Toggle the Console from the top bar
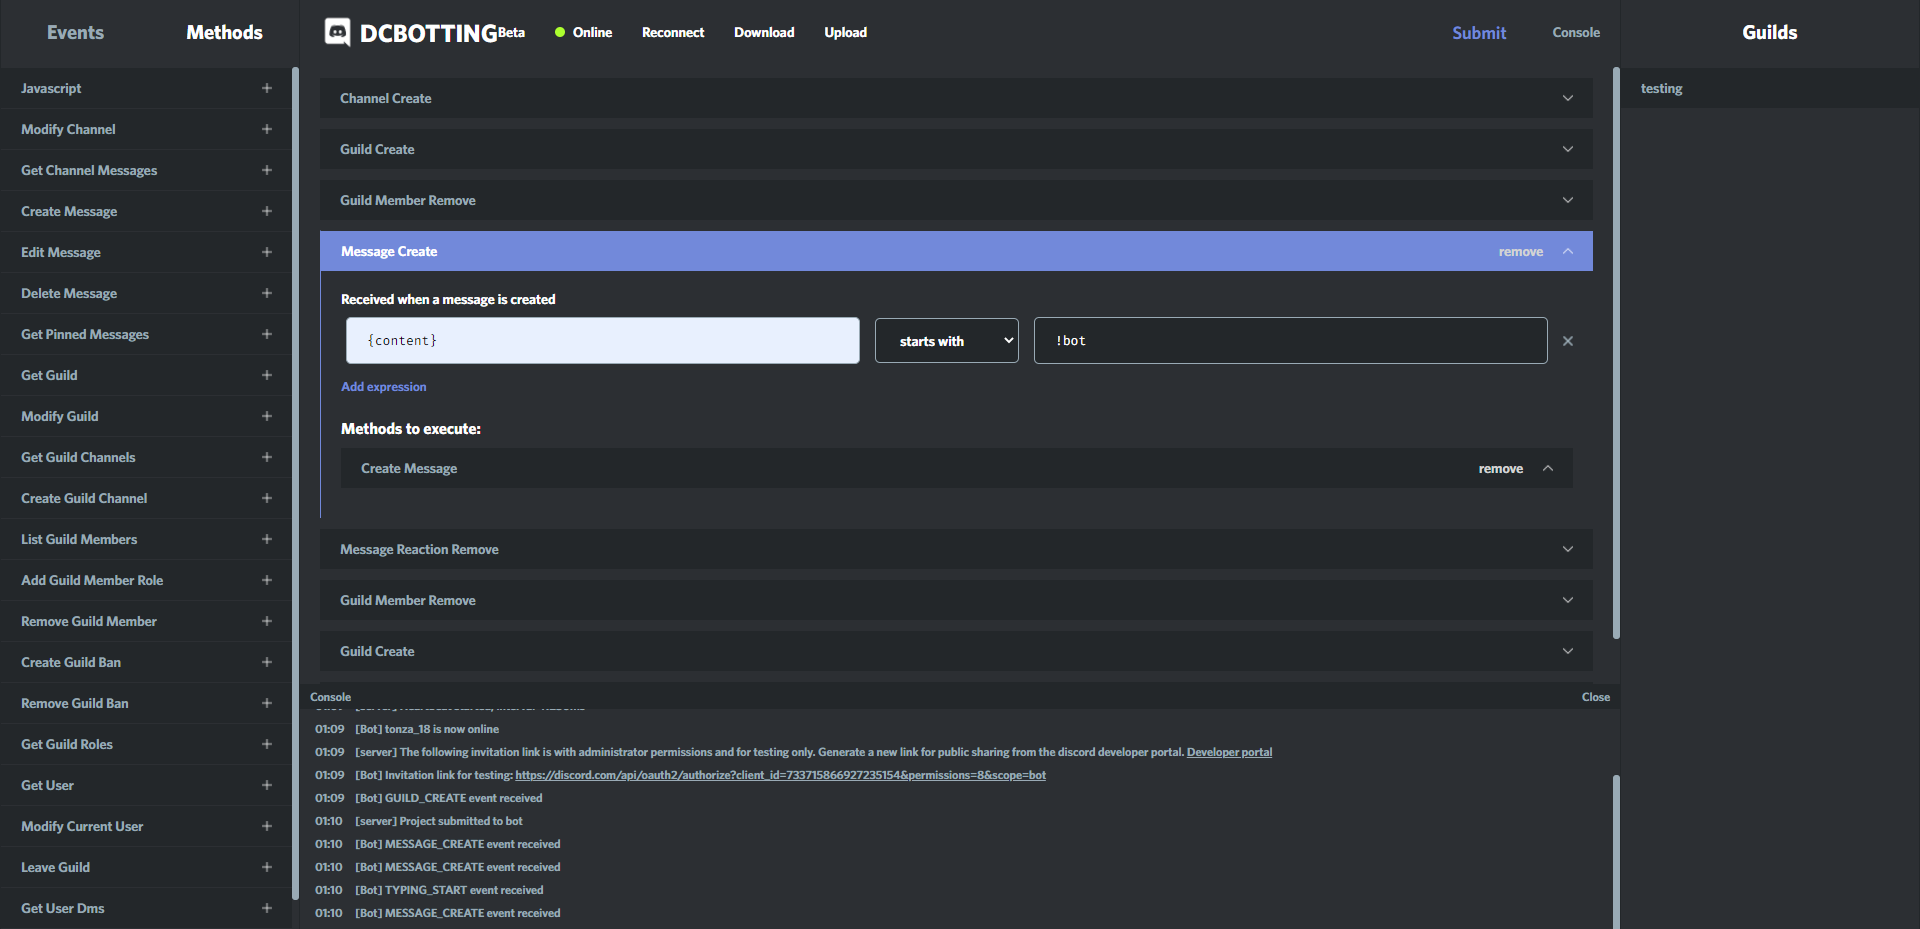Viewport: 1920px width, 929px height. [1576, 32]
